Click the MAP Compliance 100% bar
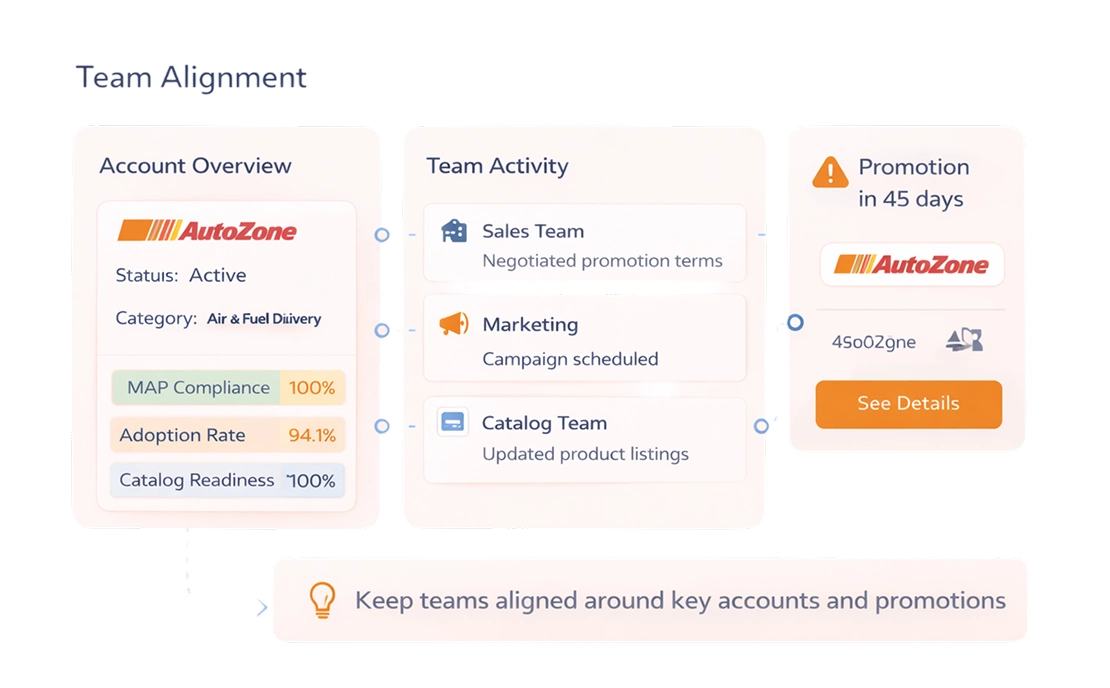 pyautogui.click(x=228, y=388)
